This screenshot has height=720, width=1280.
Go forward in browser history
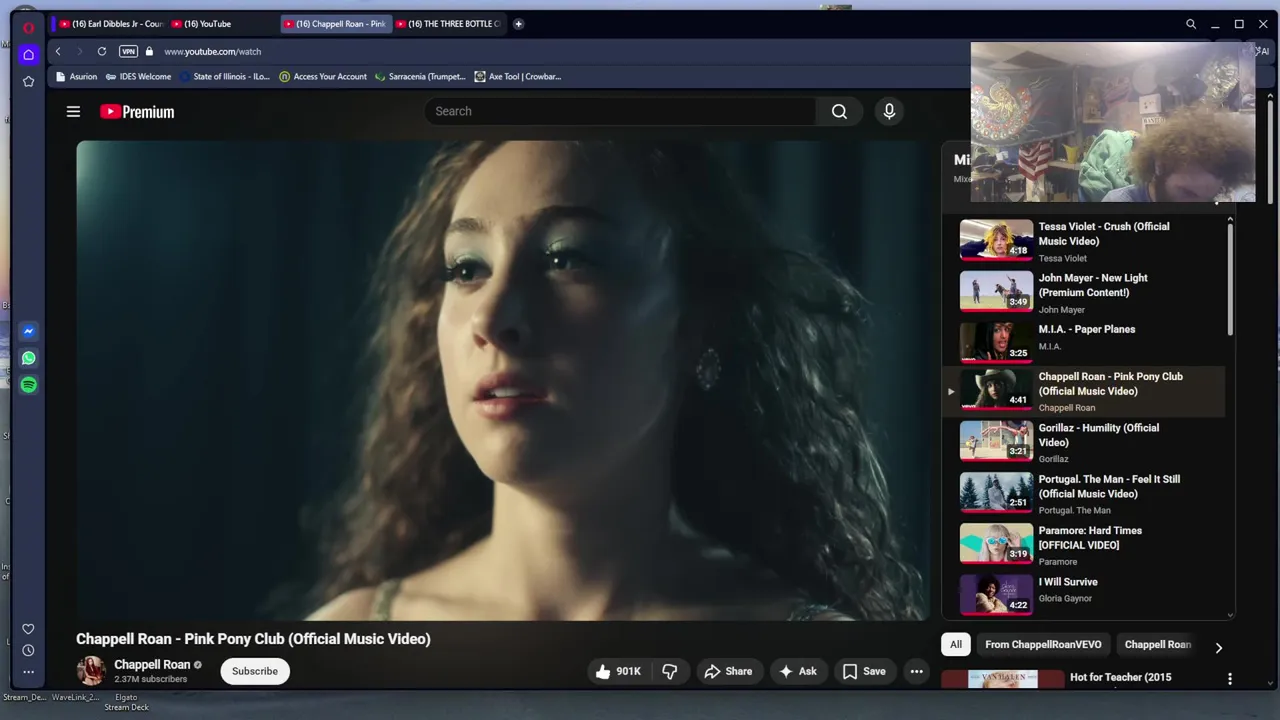pyautogui.click(x=79, y=51)
